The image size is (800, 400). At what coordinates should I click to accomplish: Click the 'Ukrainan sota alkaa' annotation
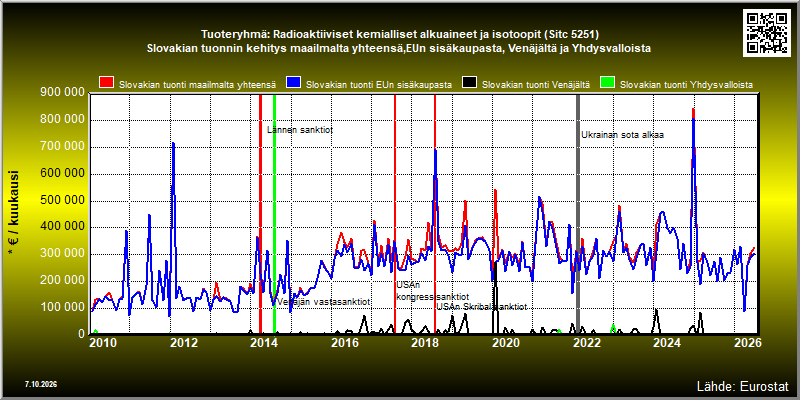[x=622, y=135]
